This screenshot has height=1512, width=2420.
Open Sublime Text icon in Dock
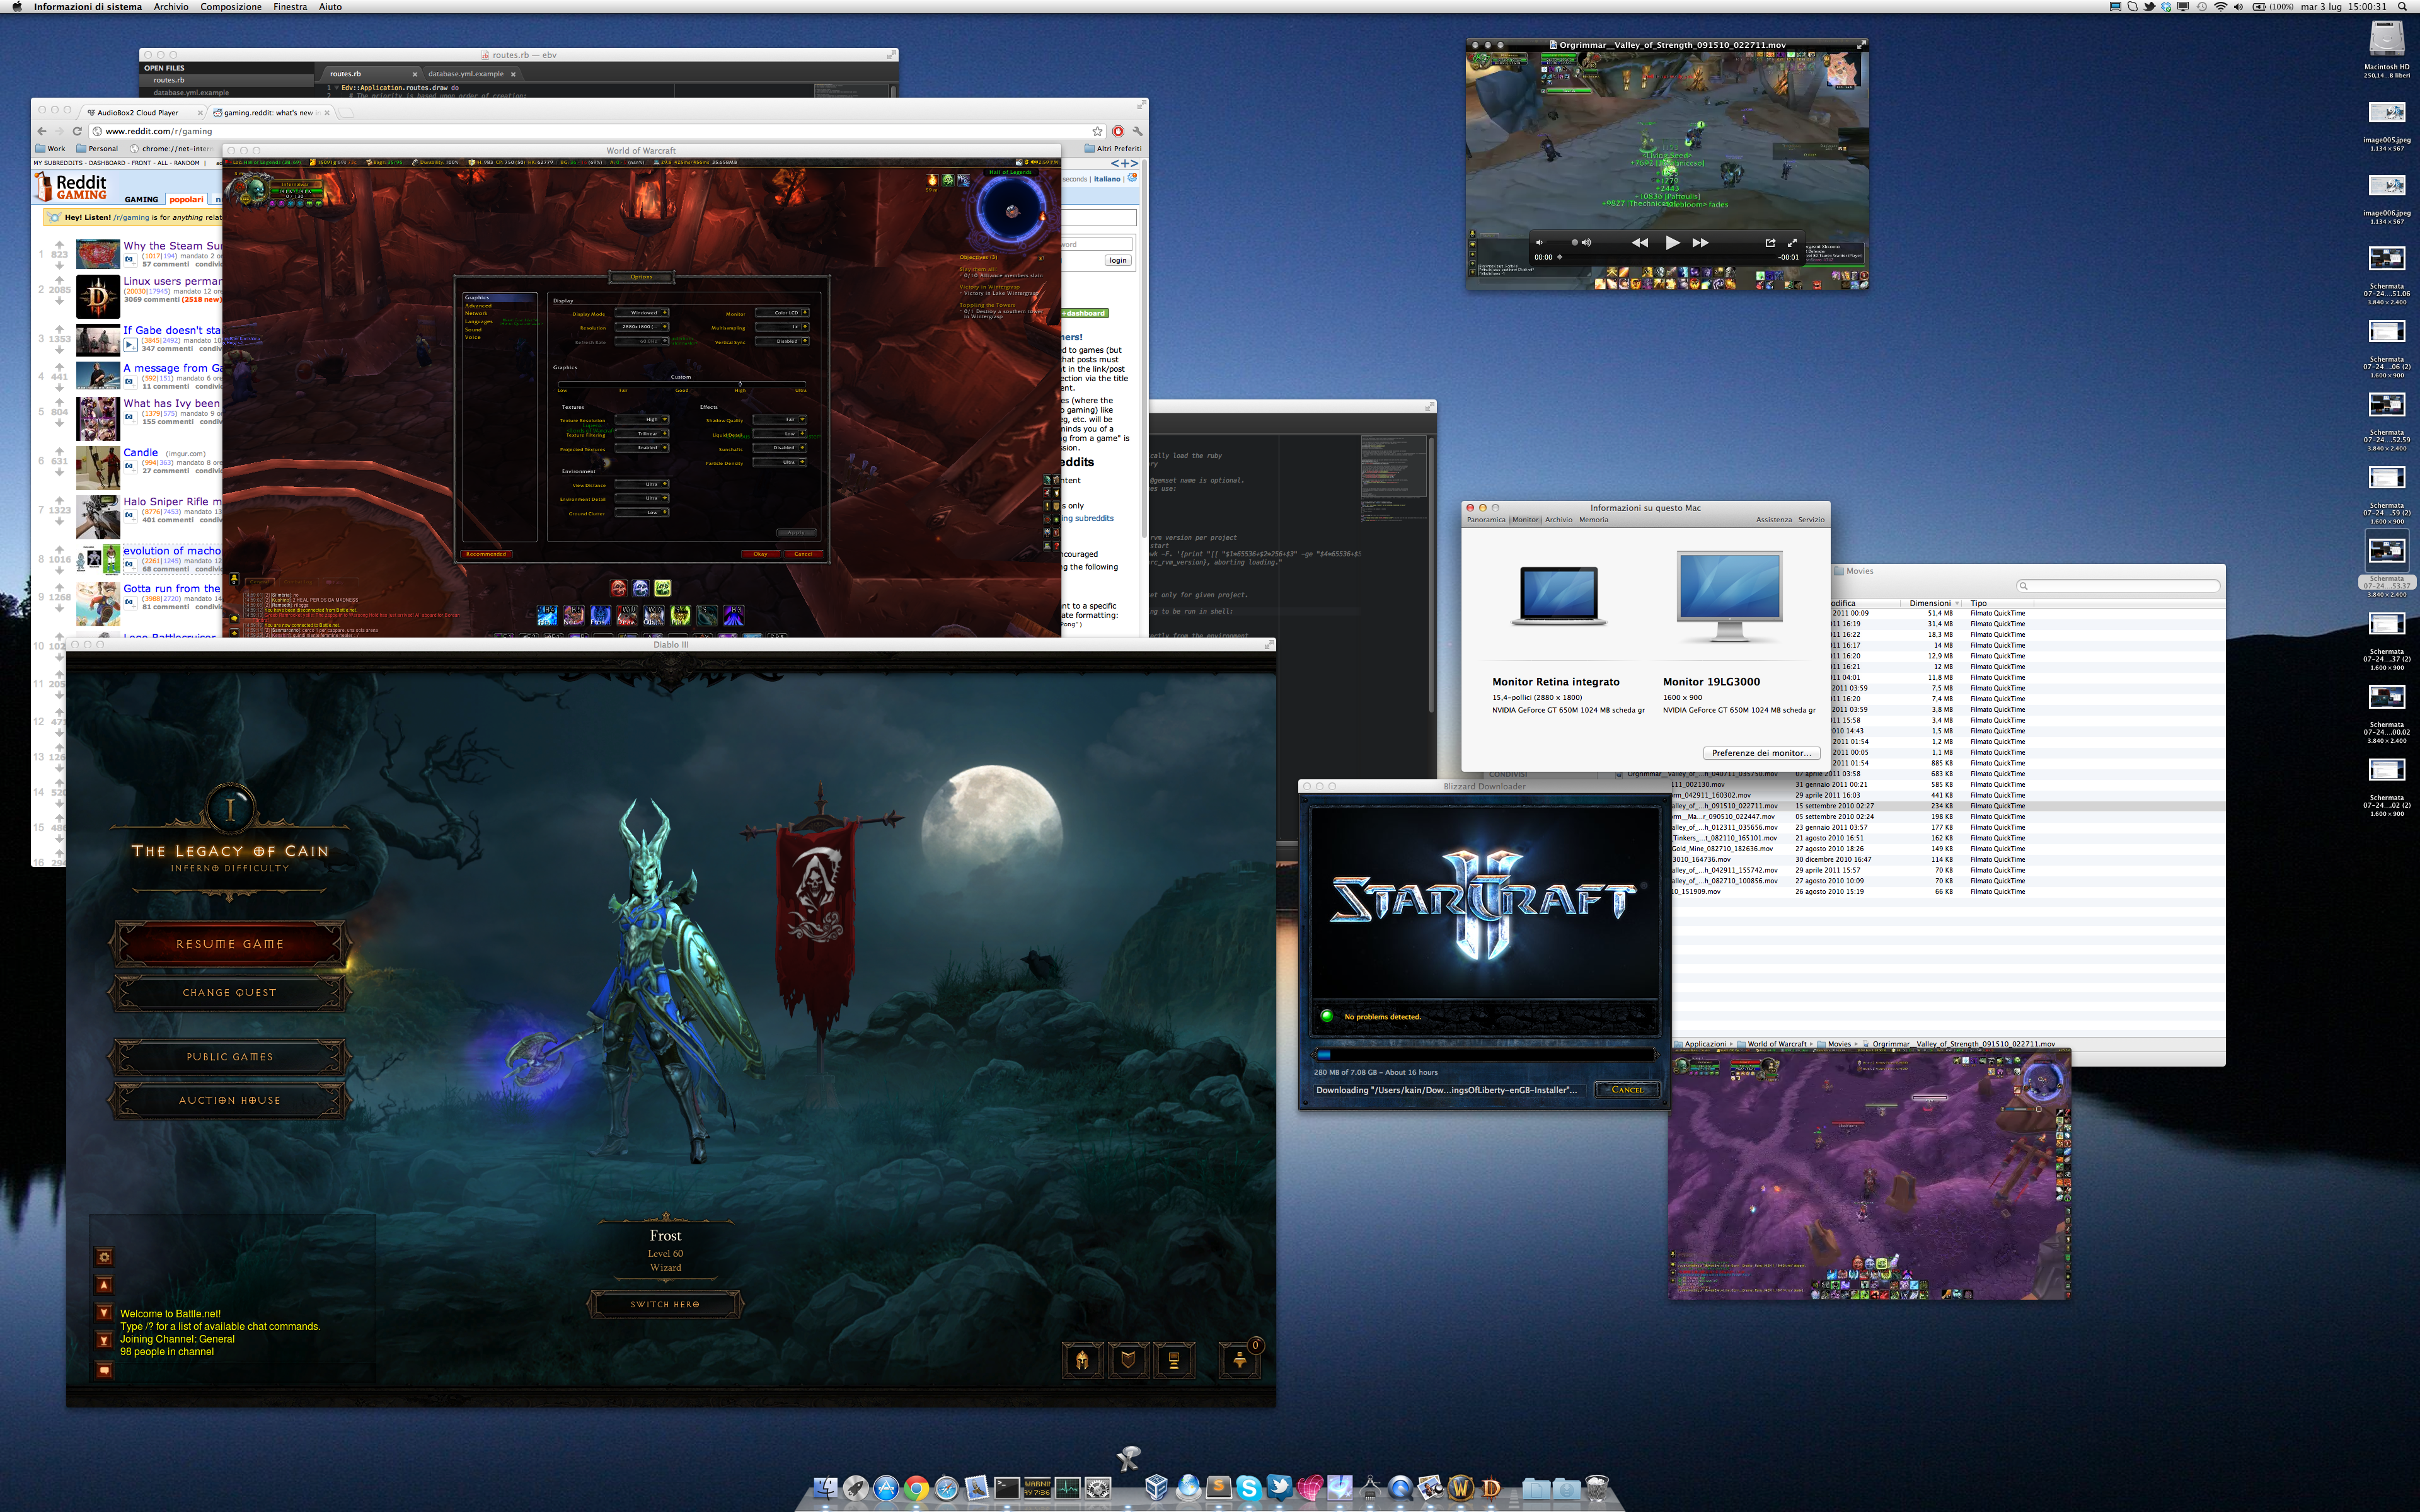click(1219, 1489)
